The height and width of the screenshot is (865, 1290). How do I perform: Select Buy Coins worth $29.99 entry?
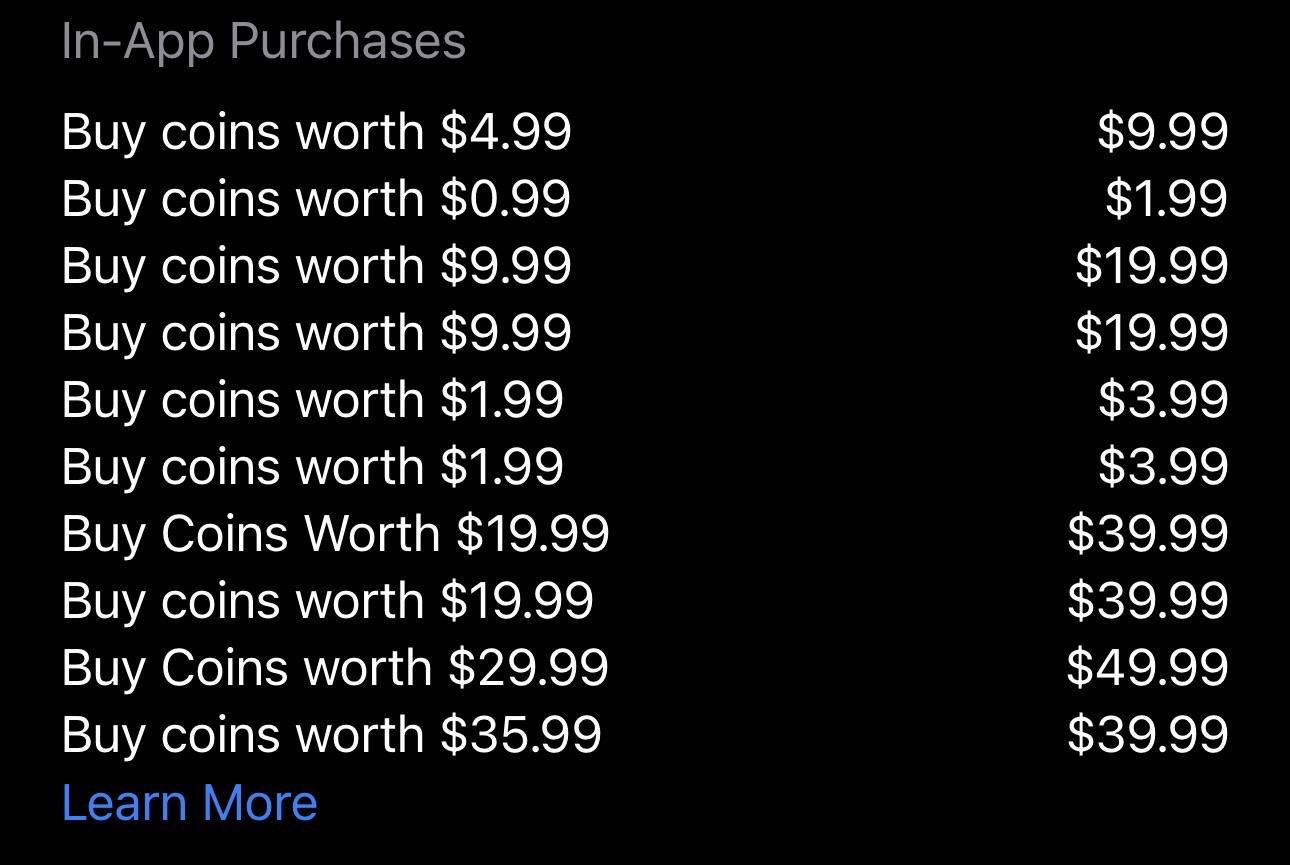(335, 668)
